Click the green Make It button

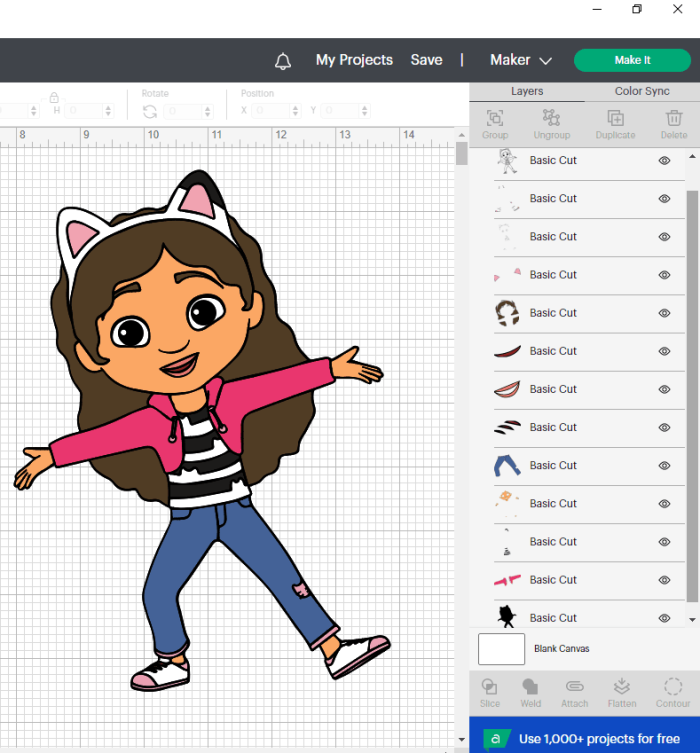tap(632, 60)
